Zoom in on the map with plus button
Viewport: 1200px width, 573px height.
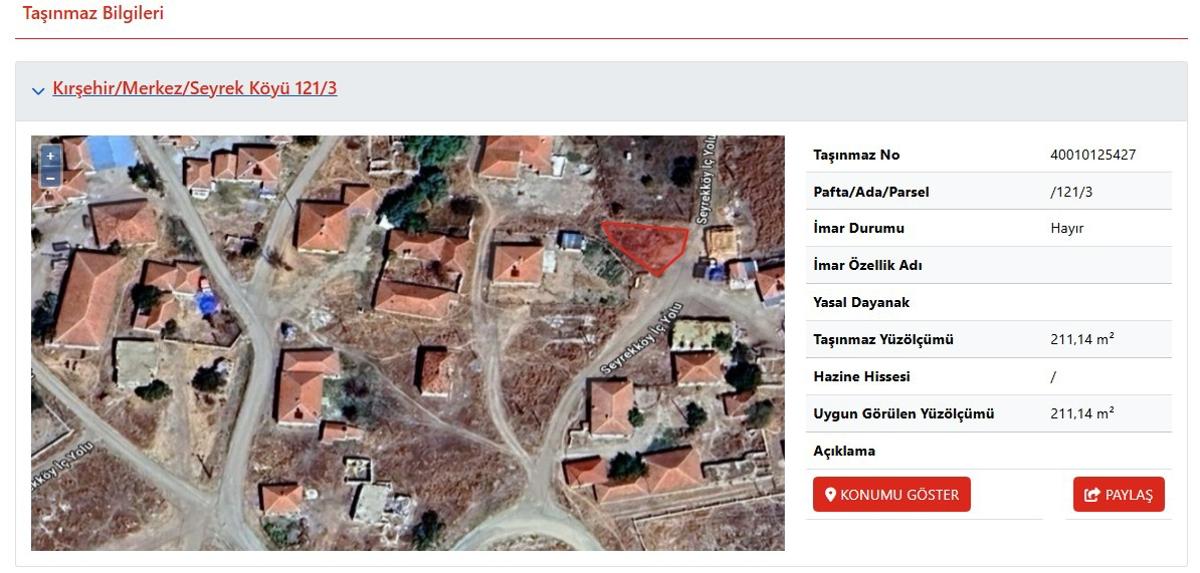click(x=50, y=157)
